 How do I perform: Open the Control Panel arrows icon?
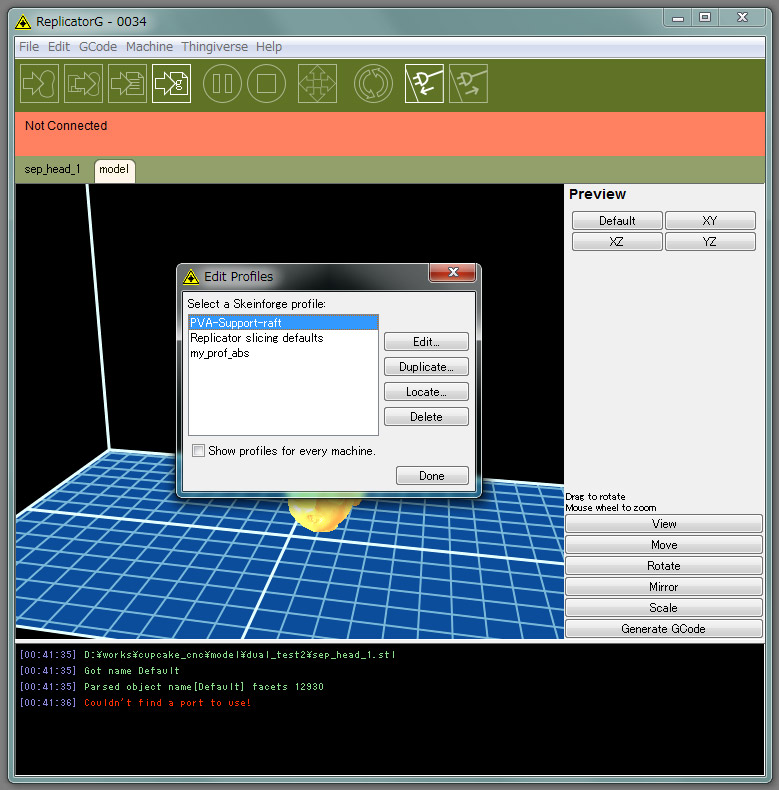point(317,84)
